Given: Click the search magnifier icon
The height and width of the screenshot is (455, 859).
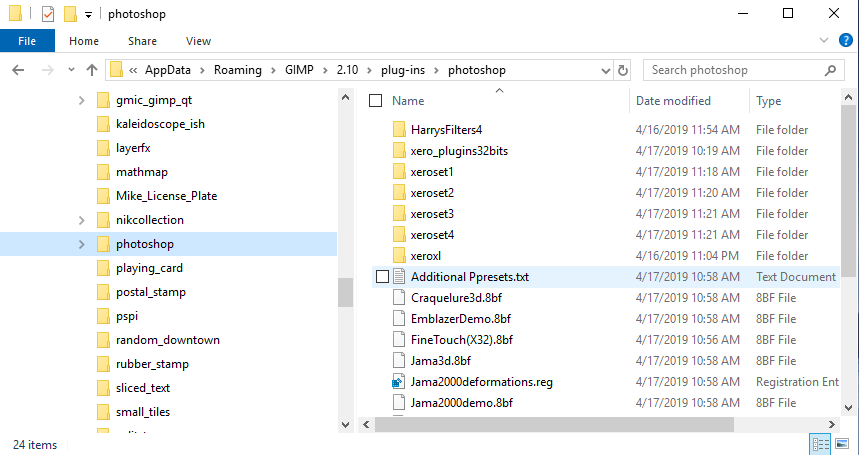Looking at the screenshot, I should [830, 70].
